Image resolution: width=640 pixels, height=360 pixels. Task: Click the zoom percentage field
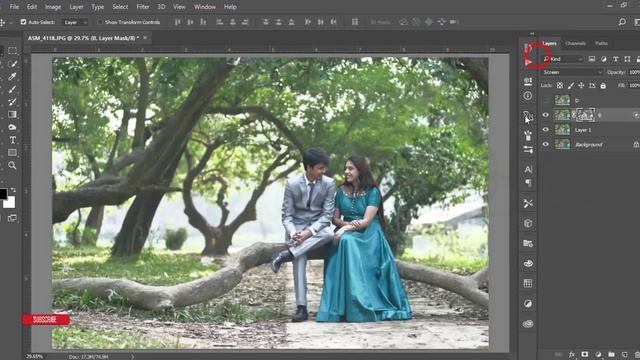[x=34, y=357]
